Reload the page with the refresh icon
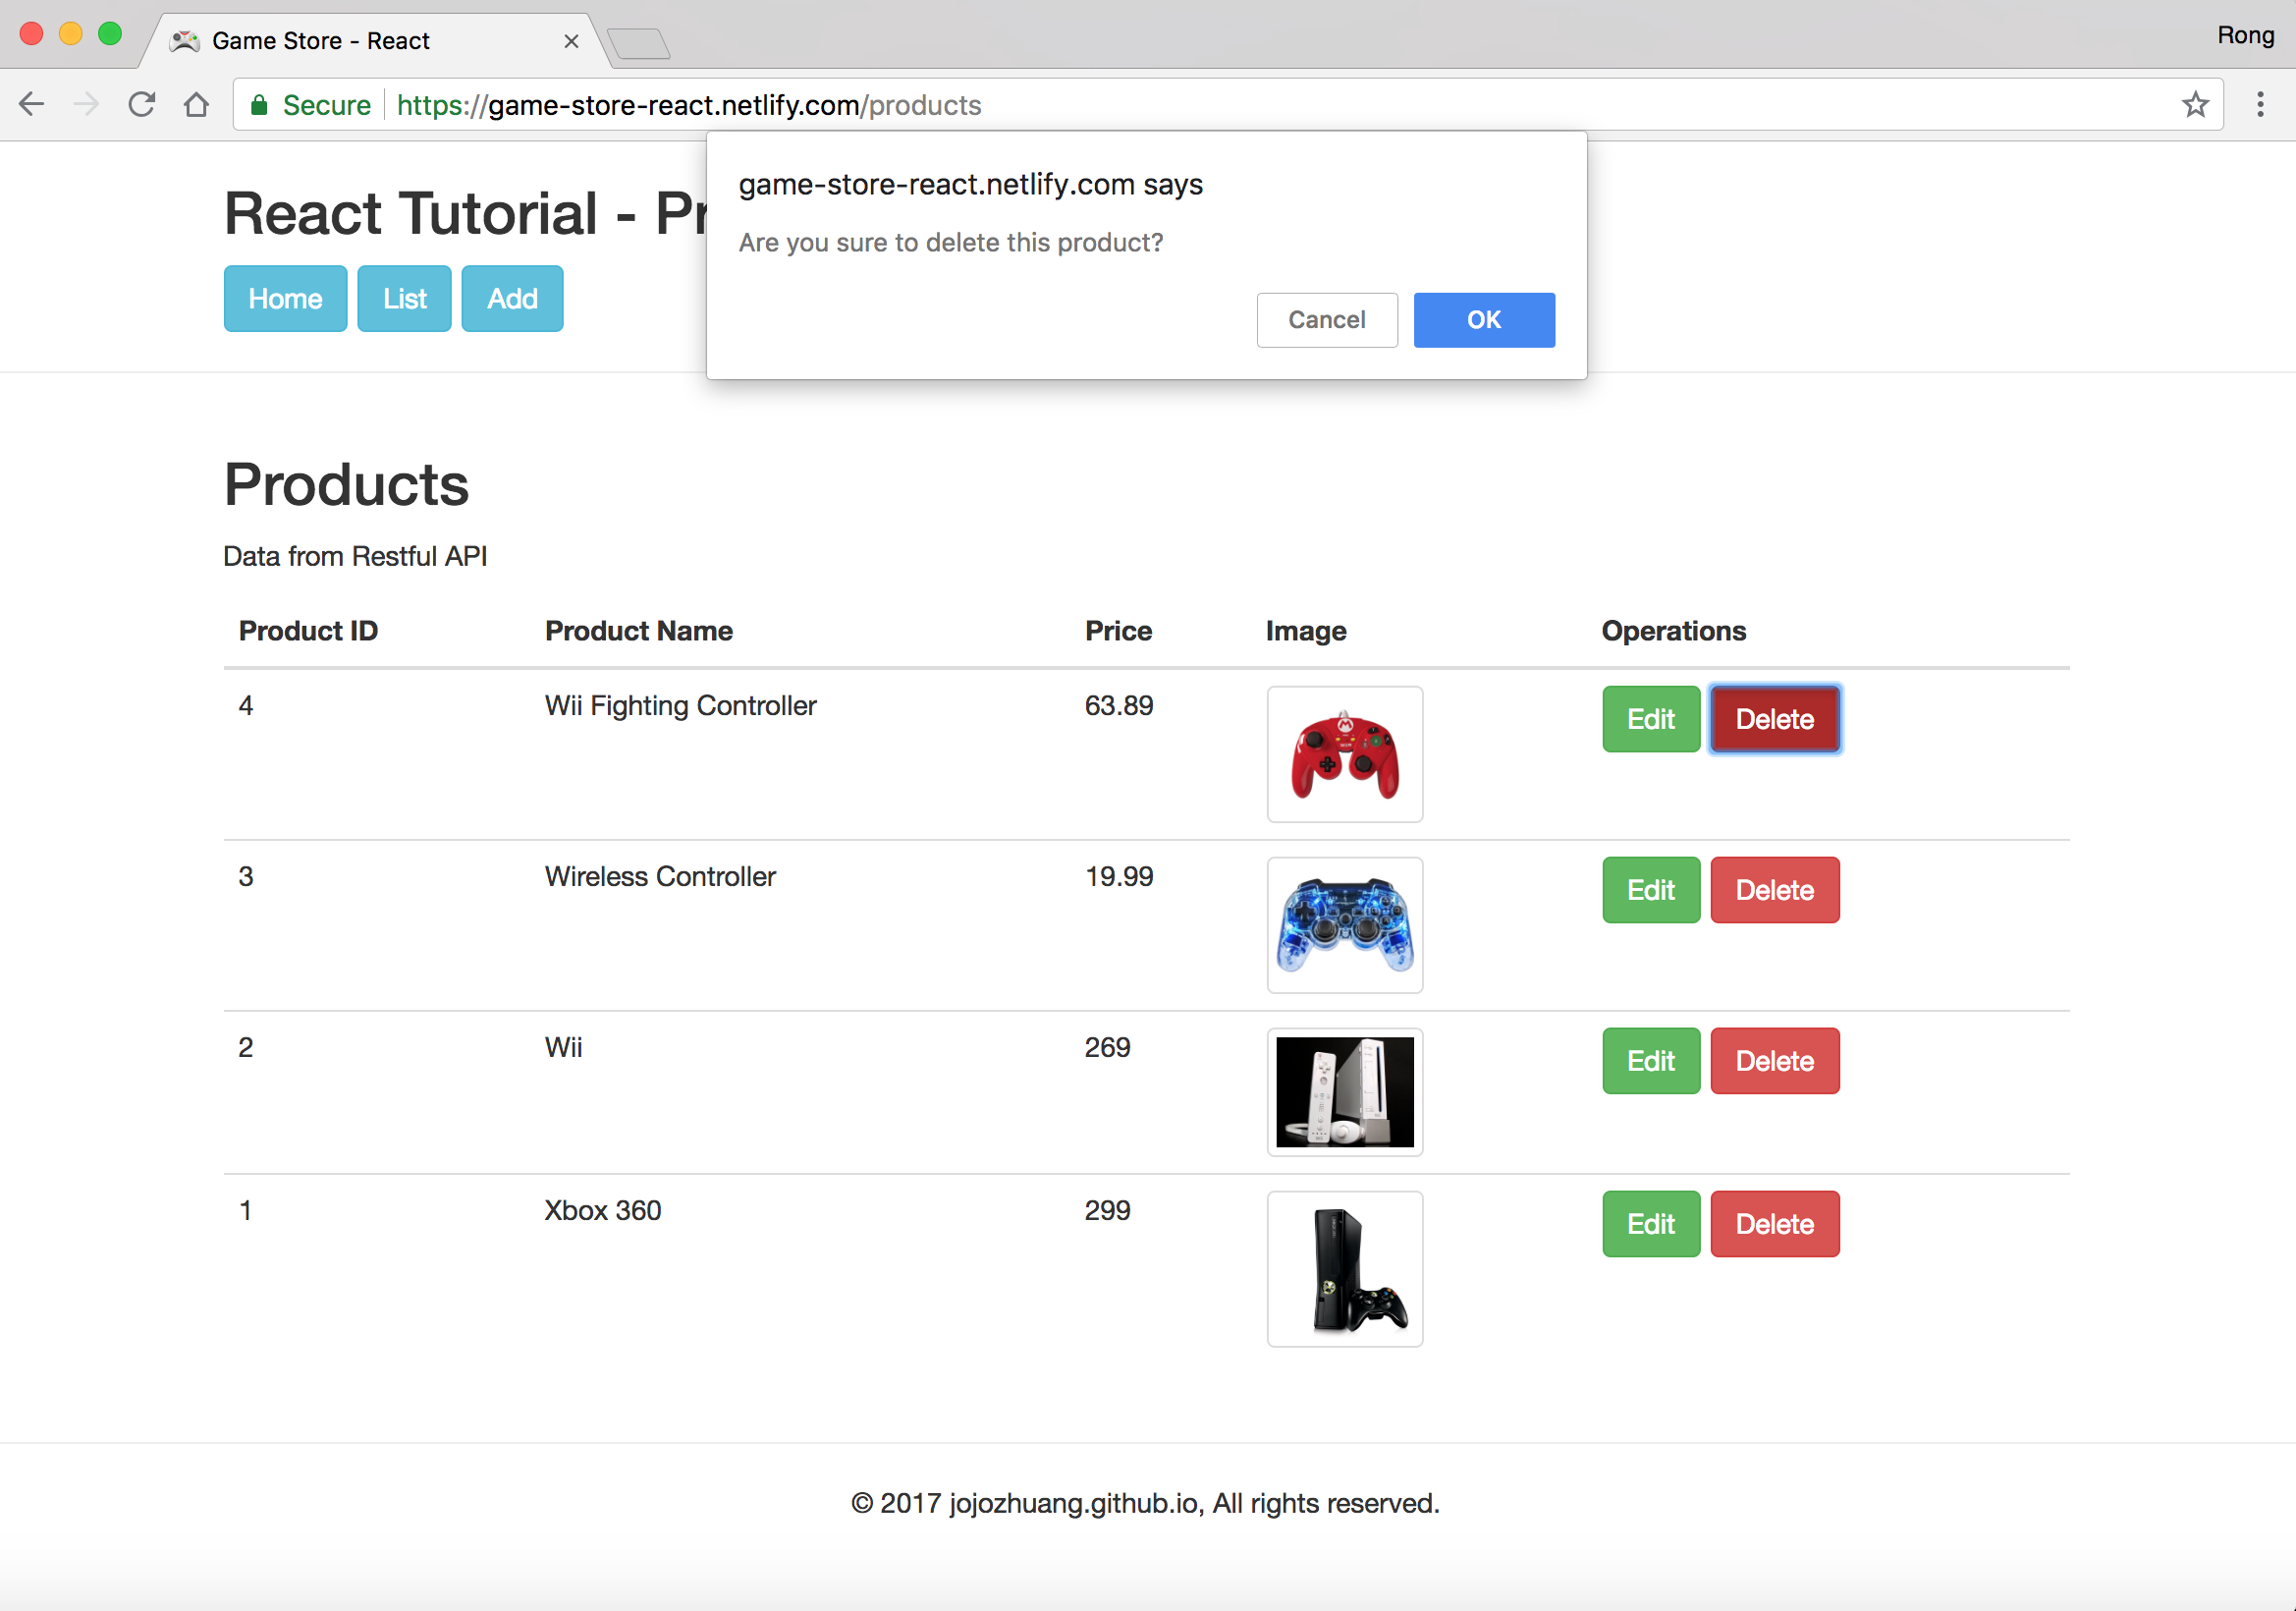 coord(142,104)
